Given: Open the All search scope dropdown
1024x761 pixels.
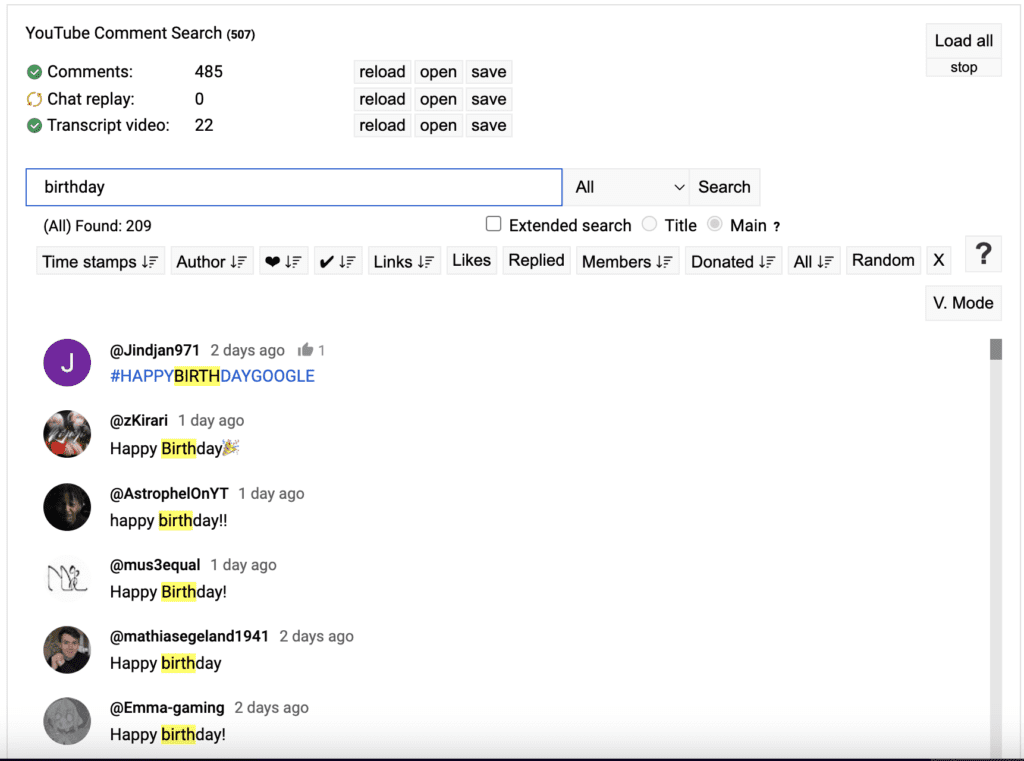Looking at the screenshot, I should point(626,187).
